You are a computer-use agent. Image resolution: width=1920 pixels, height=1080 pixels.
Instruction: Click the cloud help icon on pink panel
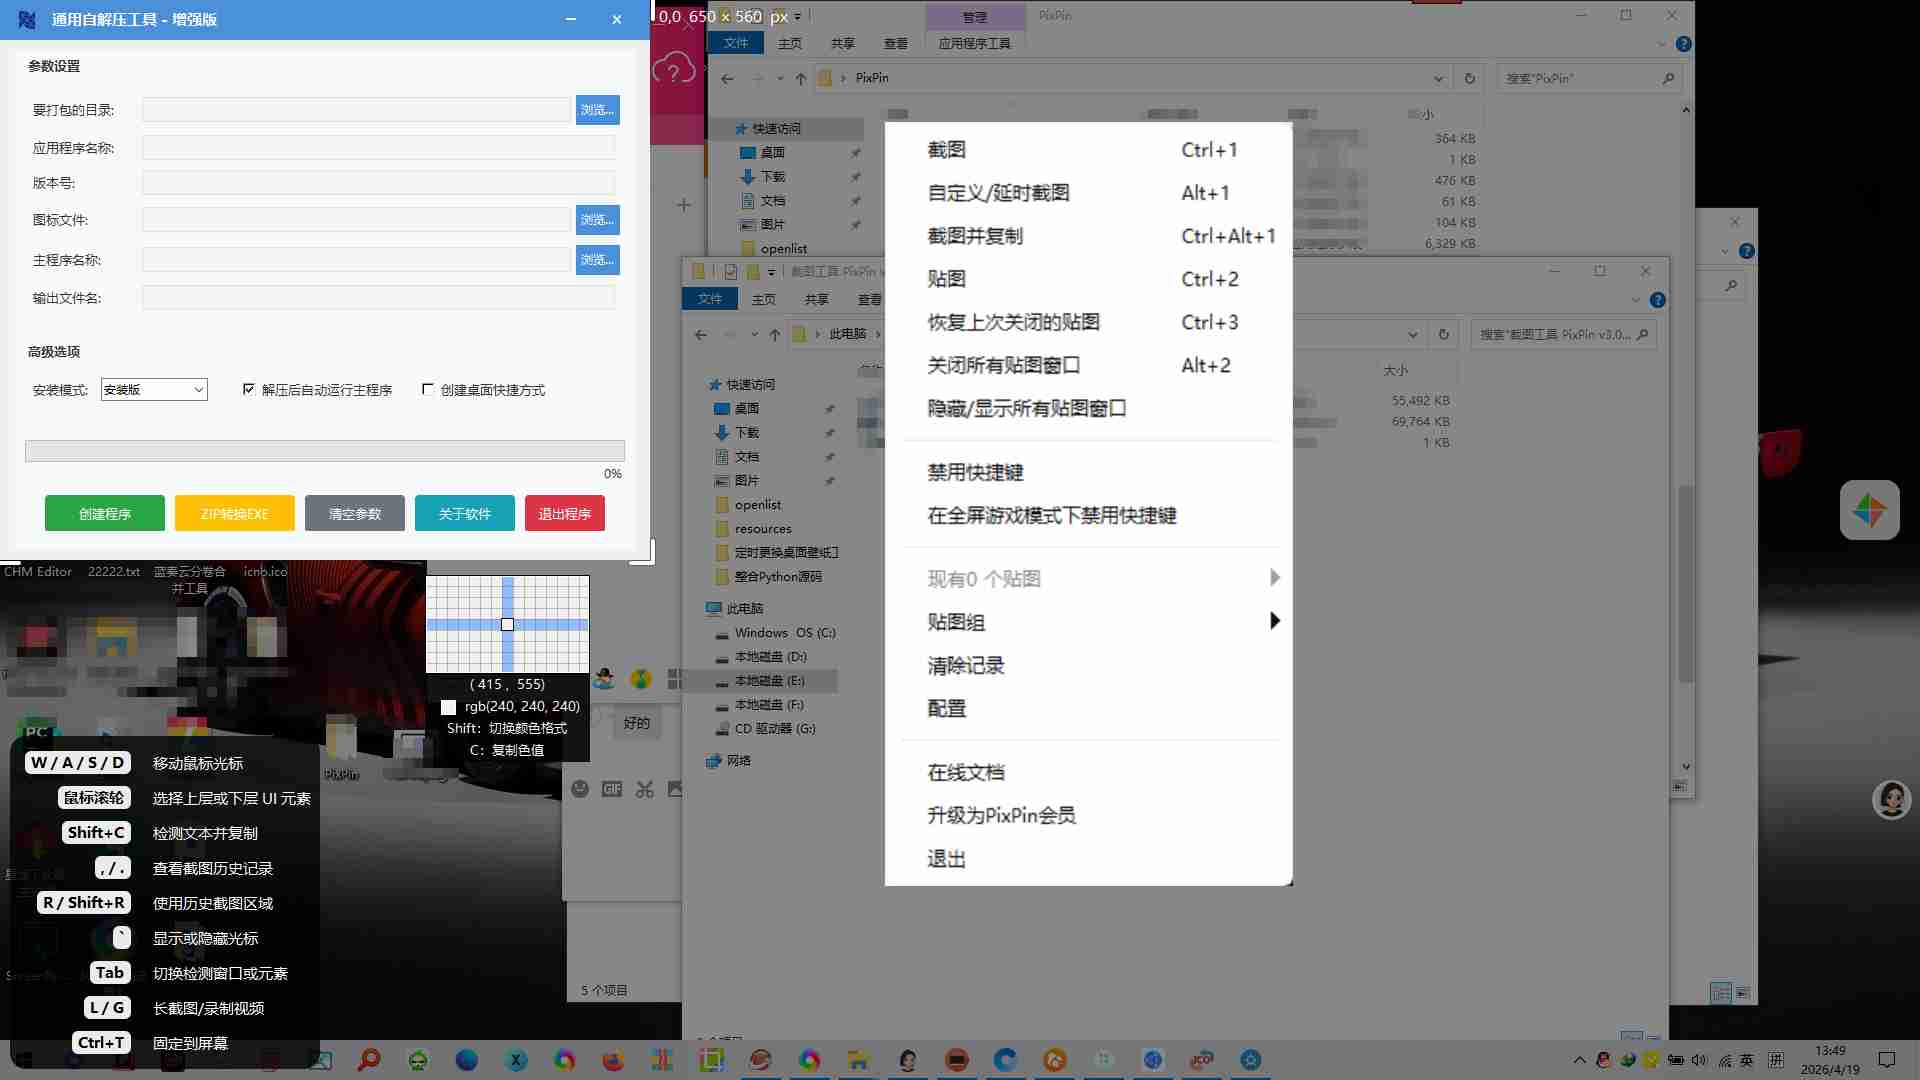point(674,70)
